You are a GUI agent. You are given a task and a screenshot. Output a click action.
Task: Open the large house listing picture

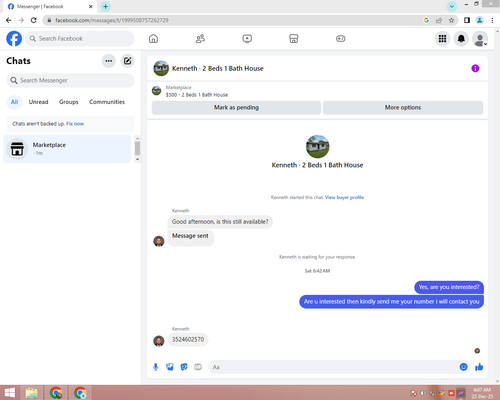point(317,147)
